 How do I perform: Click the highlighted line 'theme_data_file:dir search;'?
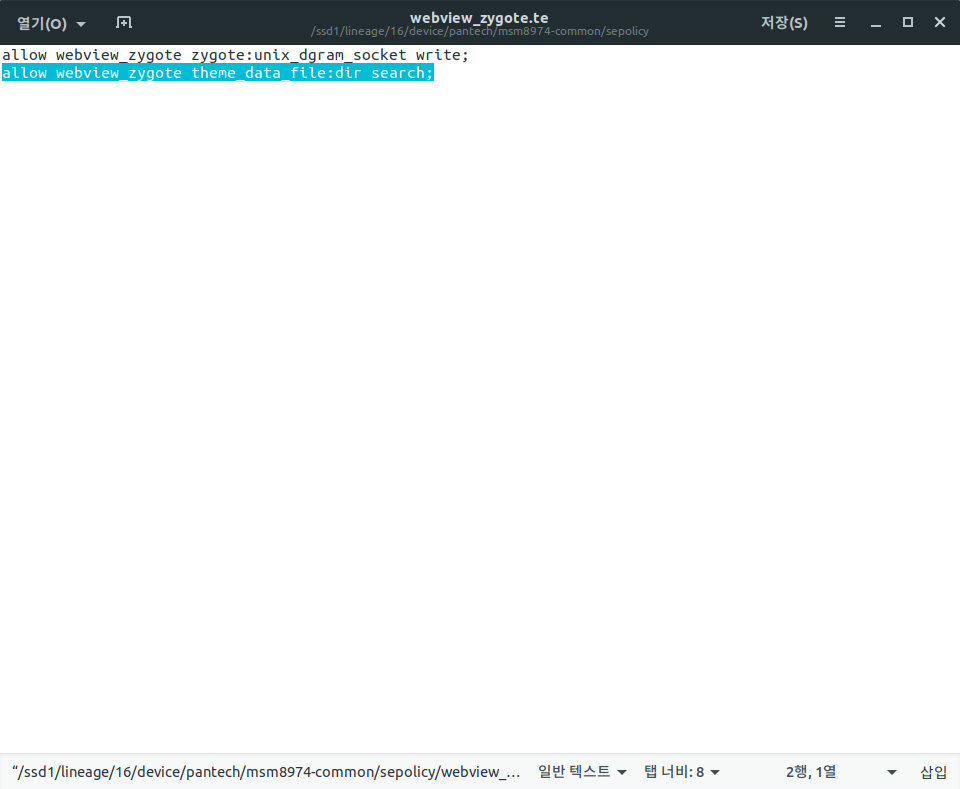tap(312, 73)
